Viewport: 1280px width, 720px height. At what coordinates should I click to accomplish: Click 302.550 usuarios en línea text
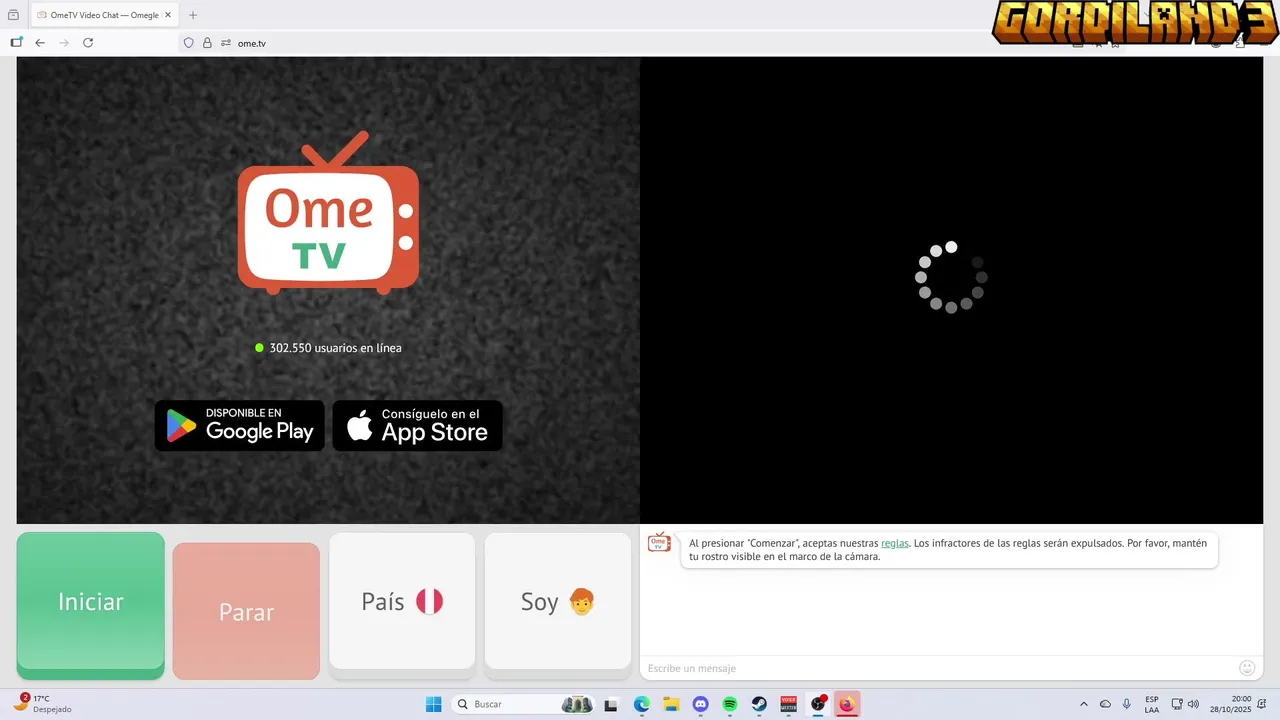pos(335,348)
